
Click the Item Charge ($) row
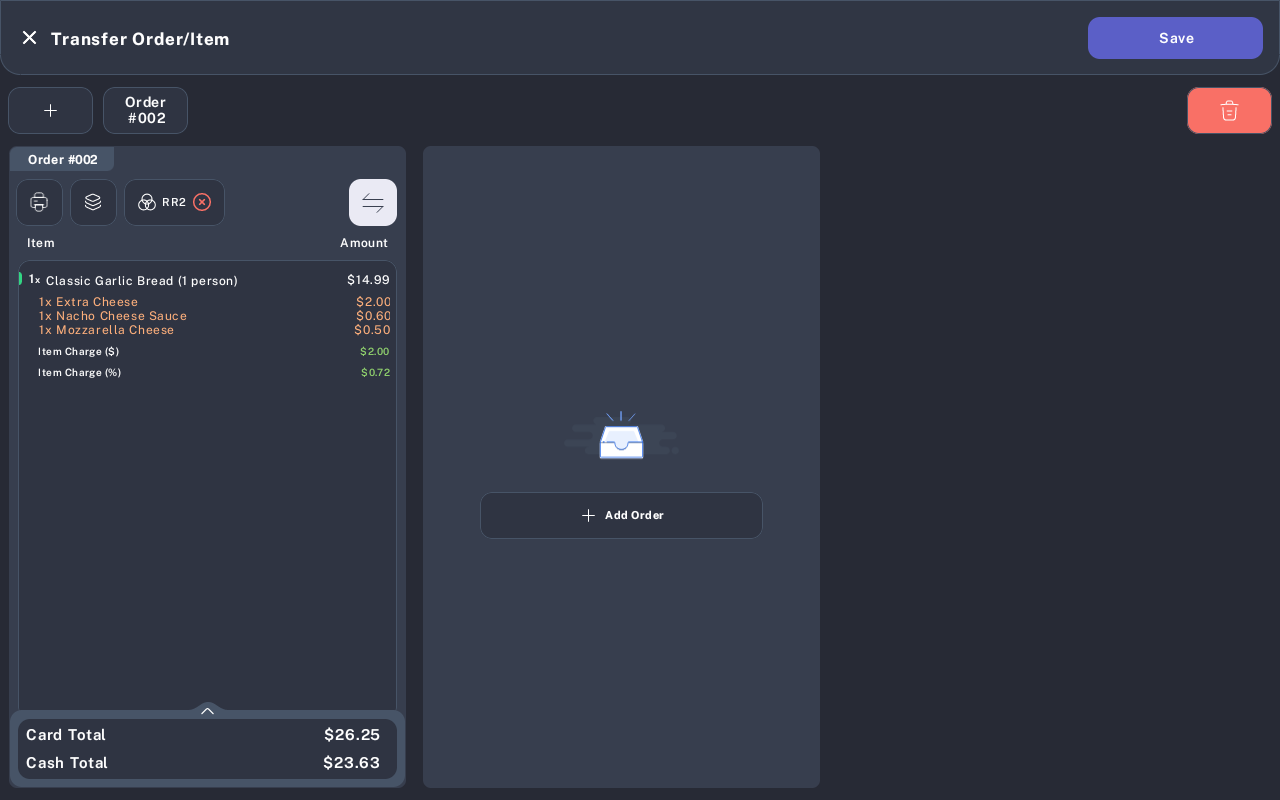(214, 352)
